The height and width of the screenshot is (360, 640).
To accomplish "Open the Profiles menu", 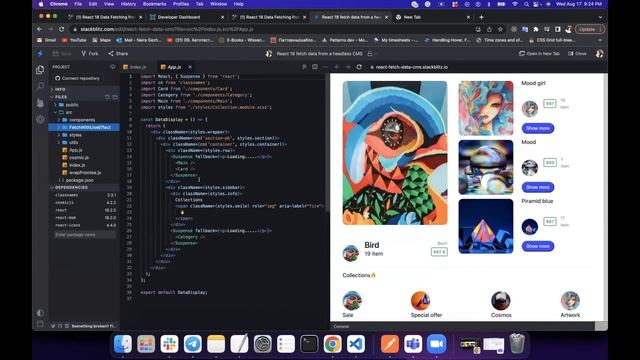I will coord(181,4).
